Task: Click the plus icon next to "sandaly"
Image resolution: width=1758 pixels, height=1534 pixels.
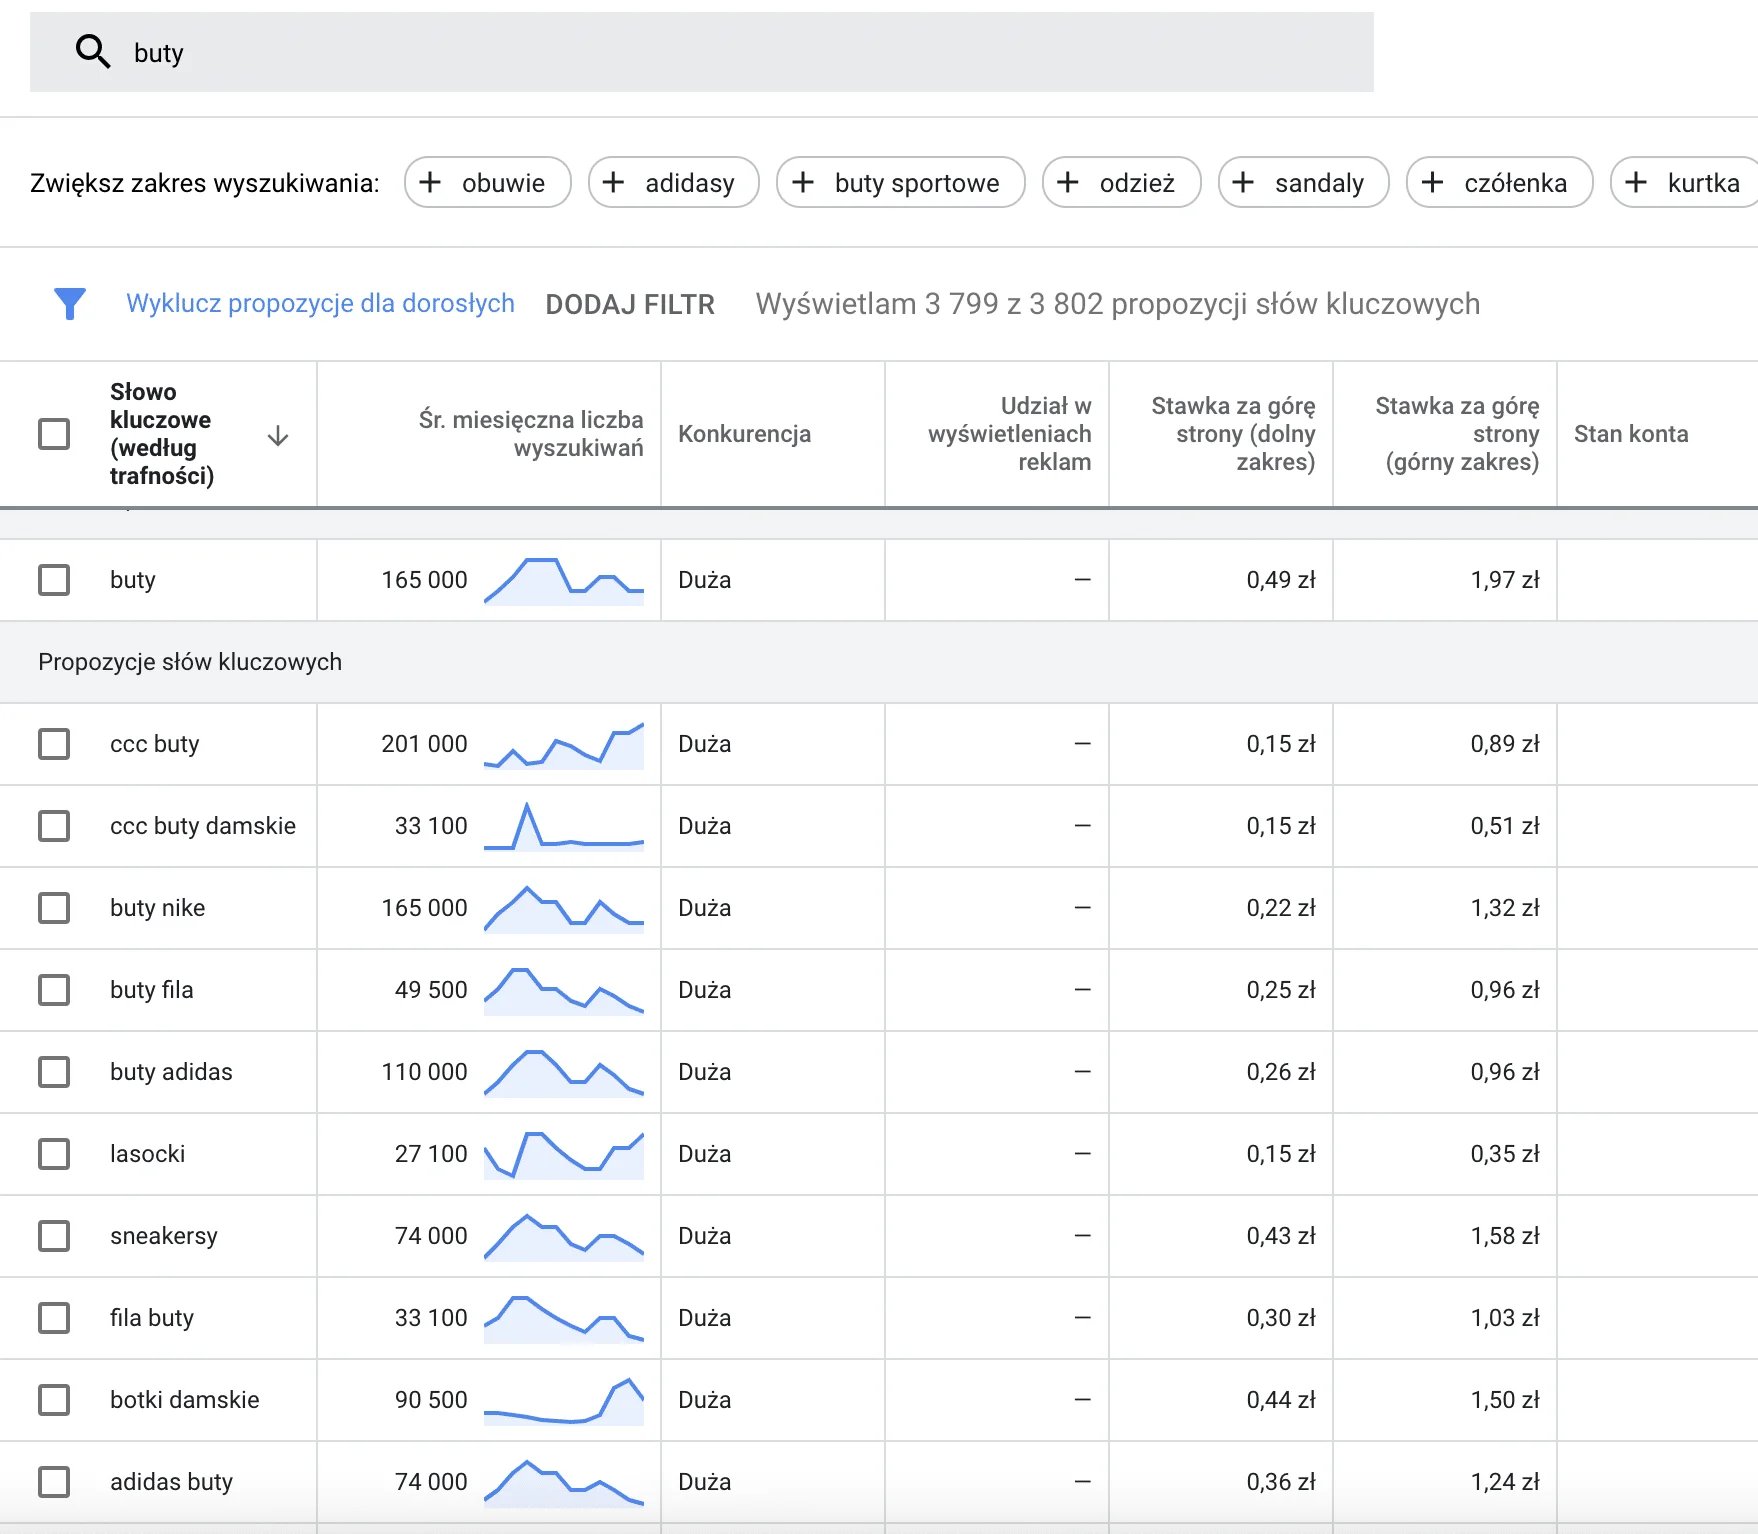Action: click(1243, 182)
